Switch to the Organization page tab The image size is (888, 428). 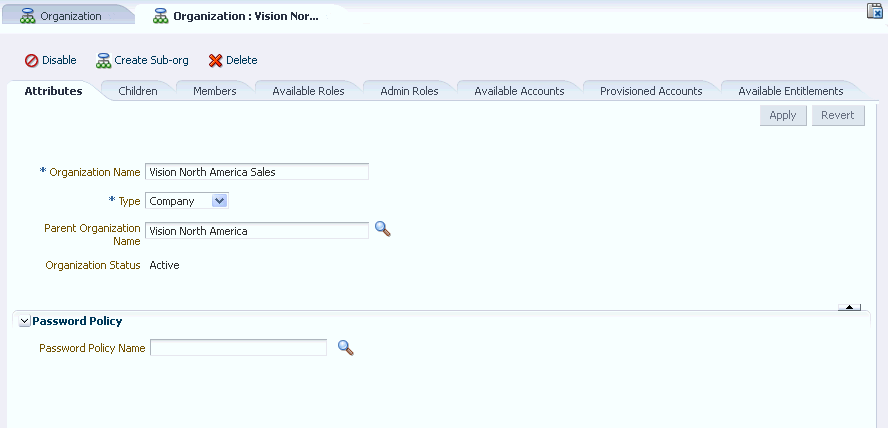tap(68, 16)
